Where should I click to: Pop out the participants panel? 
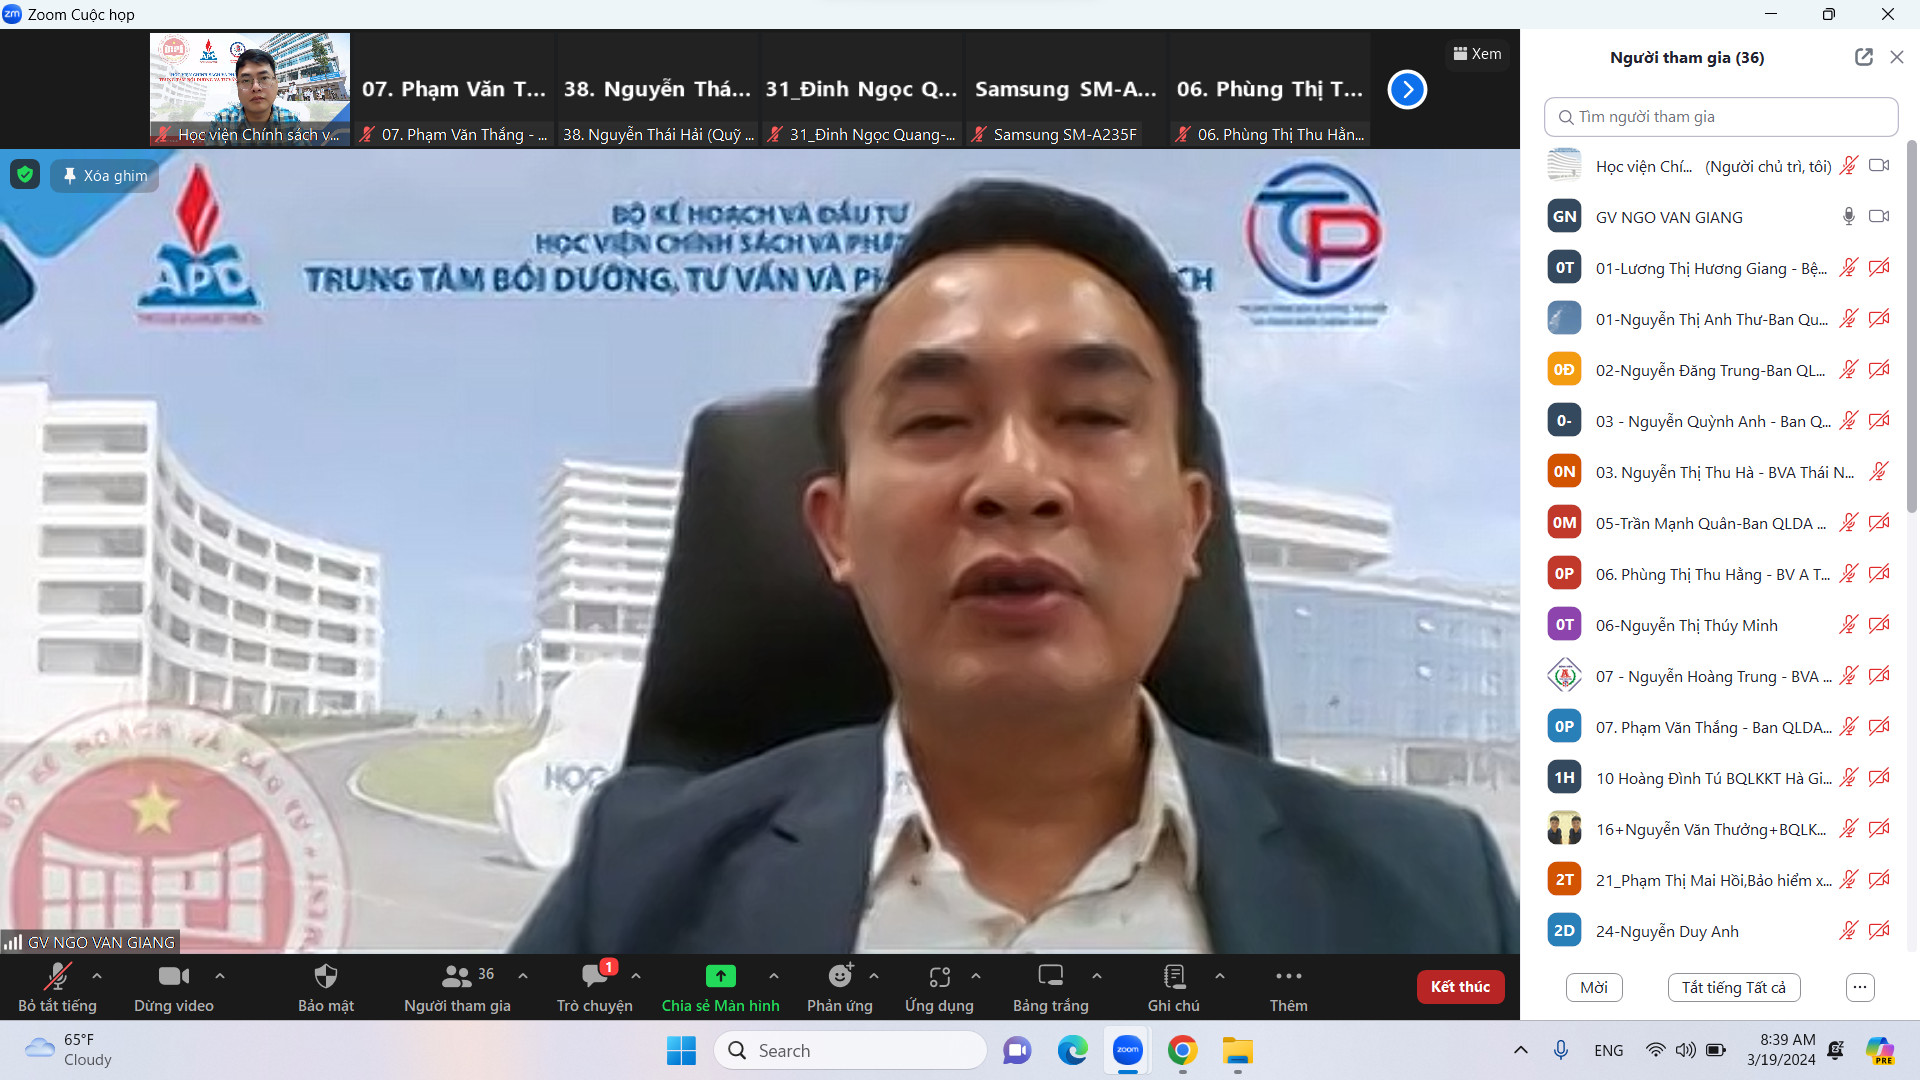click(x=1863, y=57)
